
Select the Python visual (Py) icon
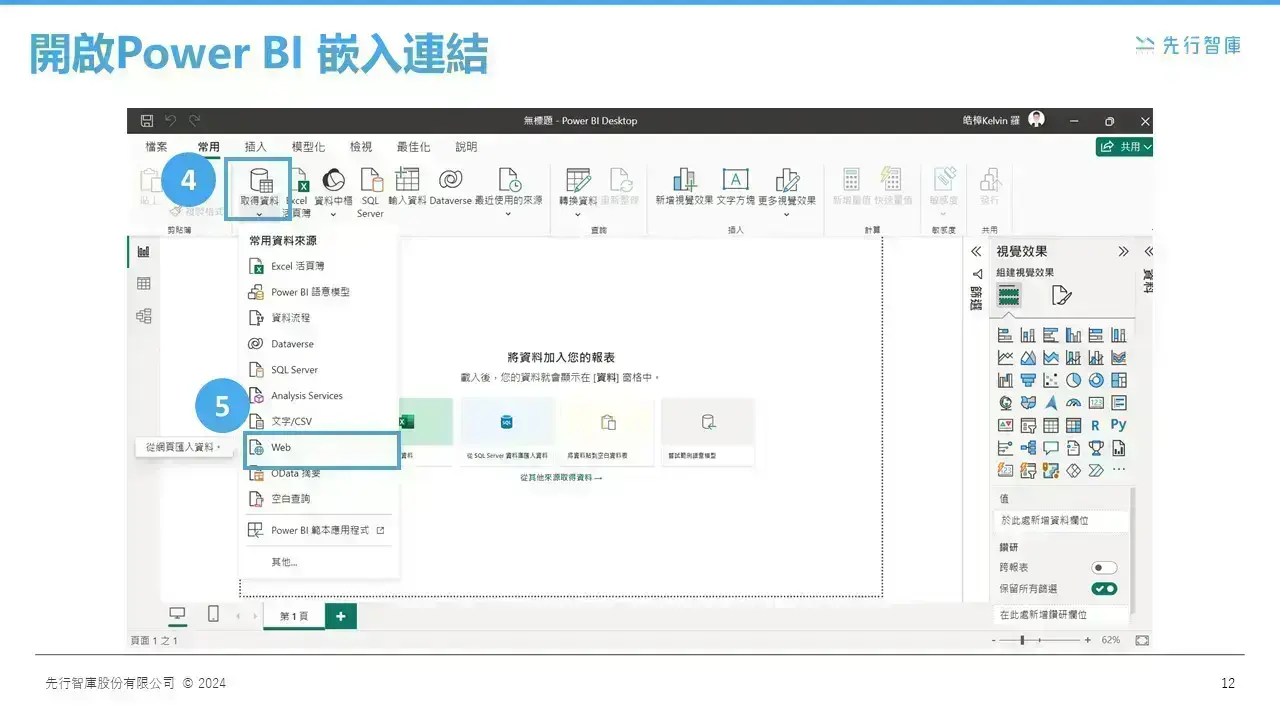coord(1119,425)
